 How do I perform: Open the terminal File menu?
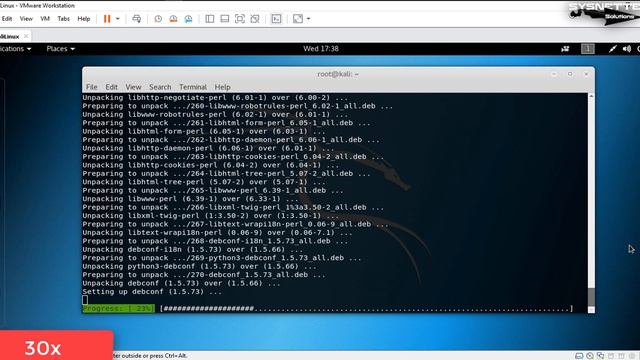[91, 87]
